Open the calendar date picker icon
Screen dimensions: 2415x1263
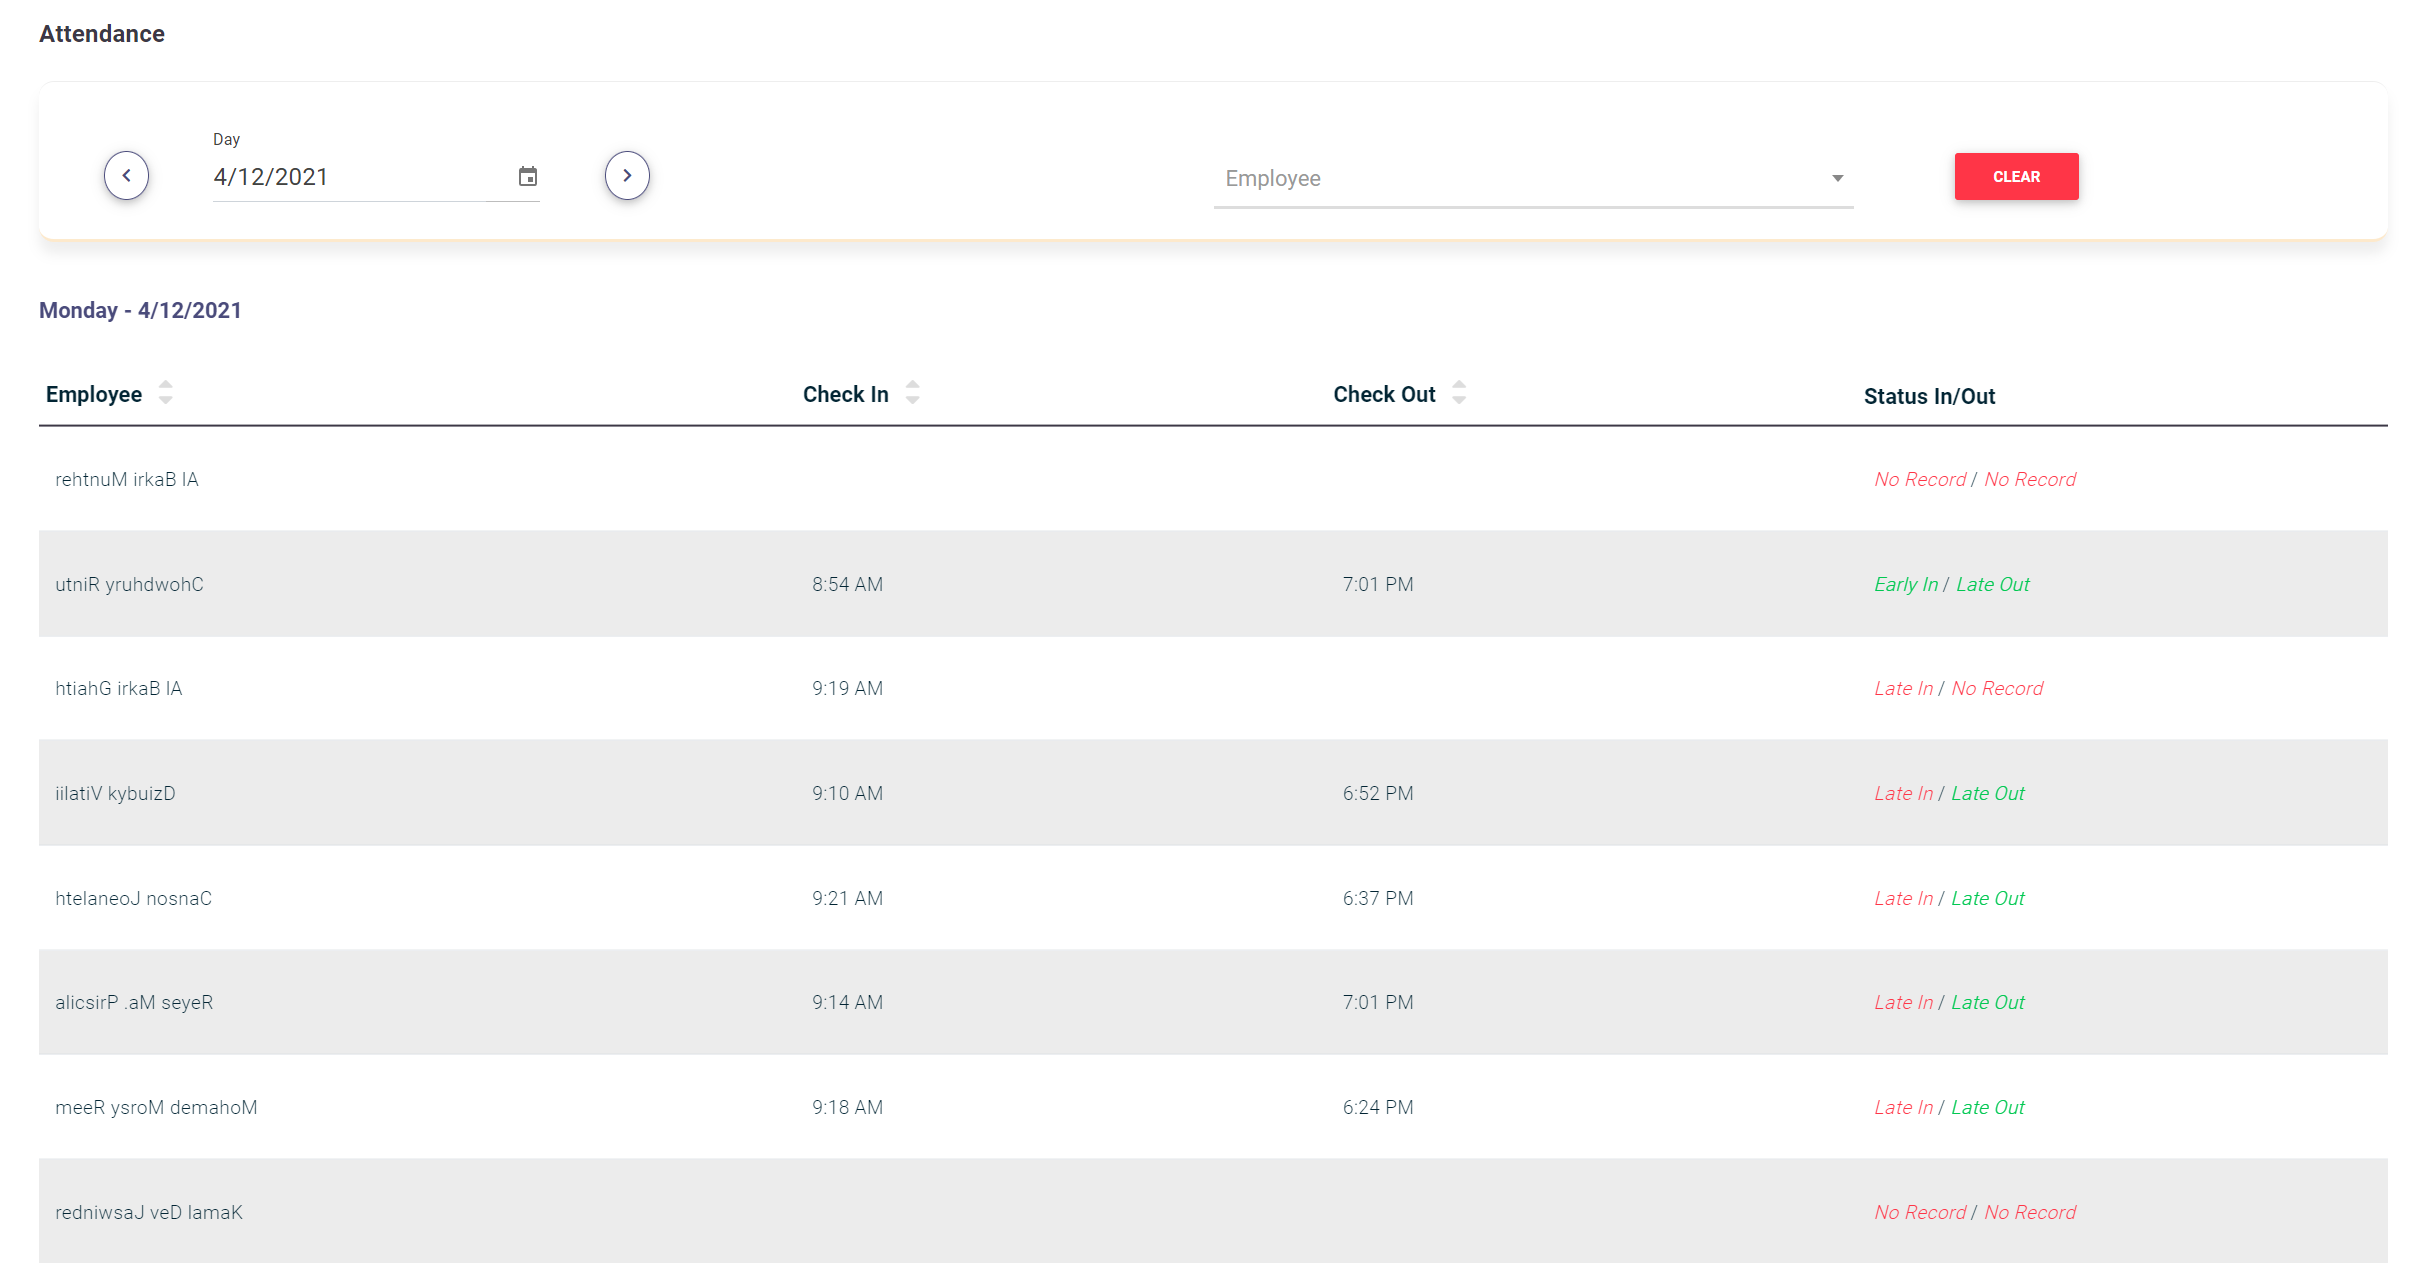coord(528,177)
